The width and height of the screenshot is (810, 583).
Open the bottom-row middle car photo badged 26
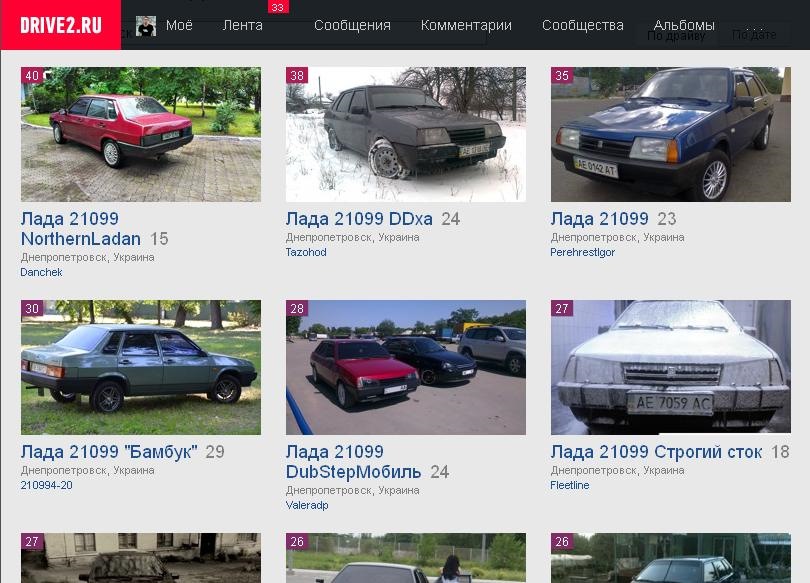(x=406, y=558)
